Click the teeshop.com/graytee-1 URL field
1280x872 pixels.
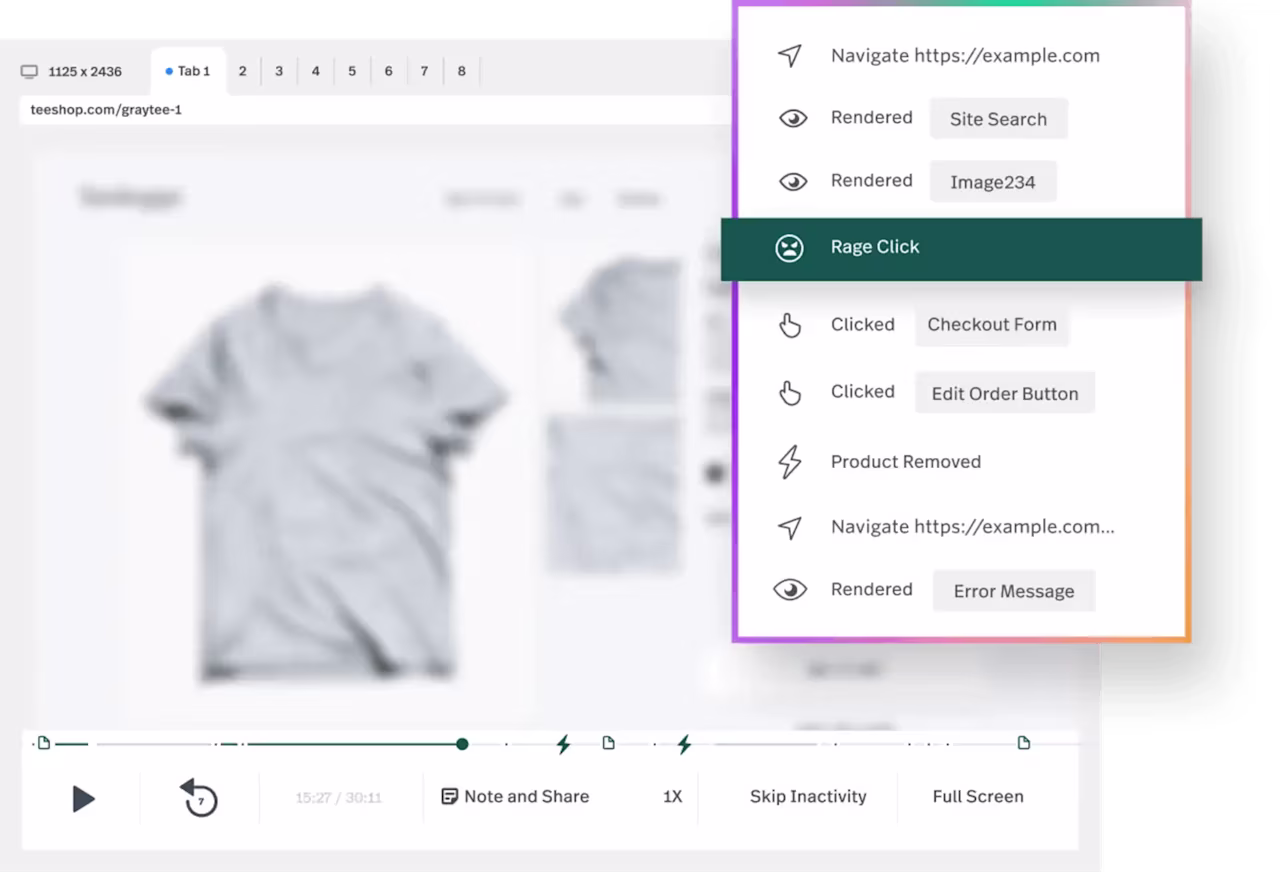click(375, 110)
